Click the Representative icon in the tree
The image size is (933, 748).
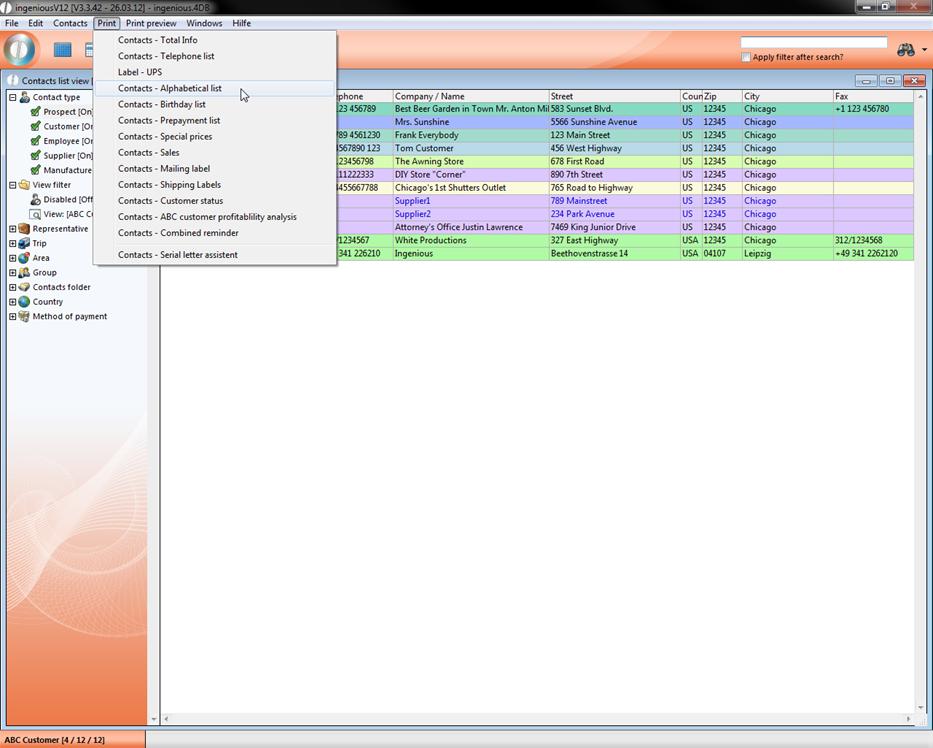tap(24, 229)
